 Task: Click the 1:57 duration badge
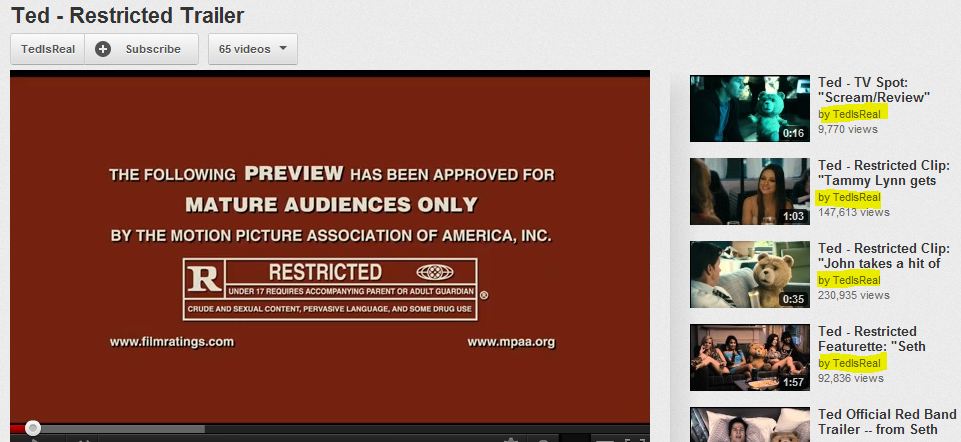pos(793,383)
